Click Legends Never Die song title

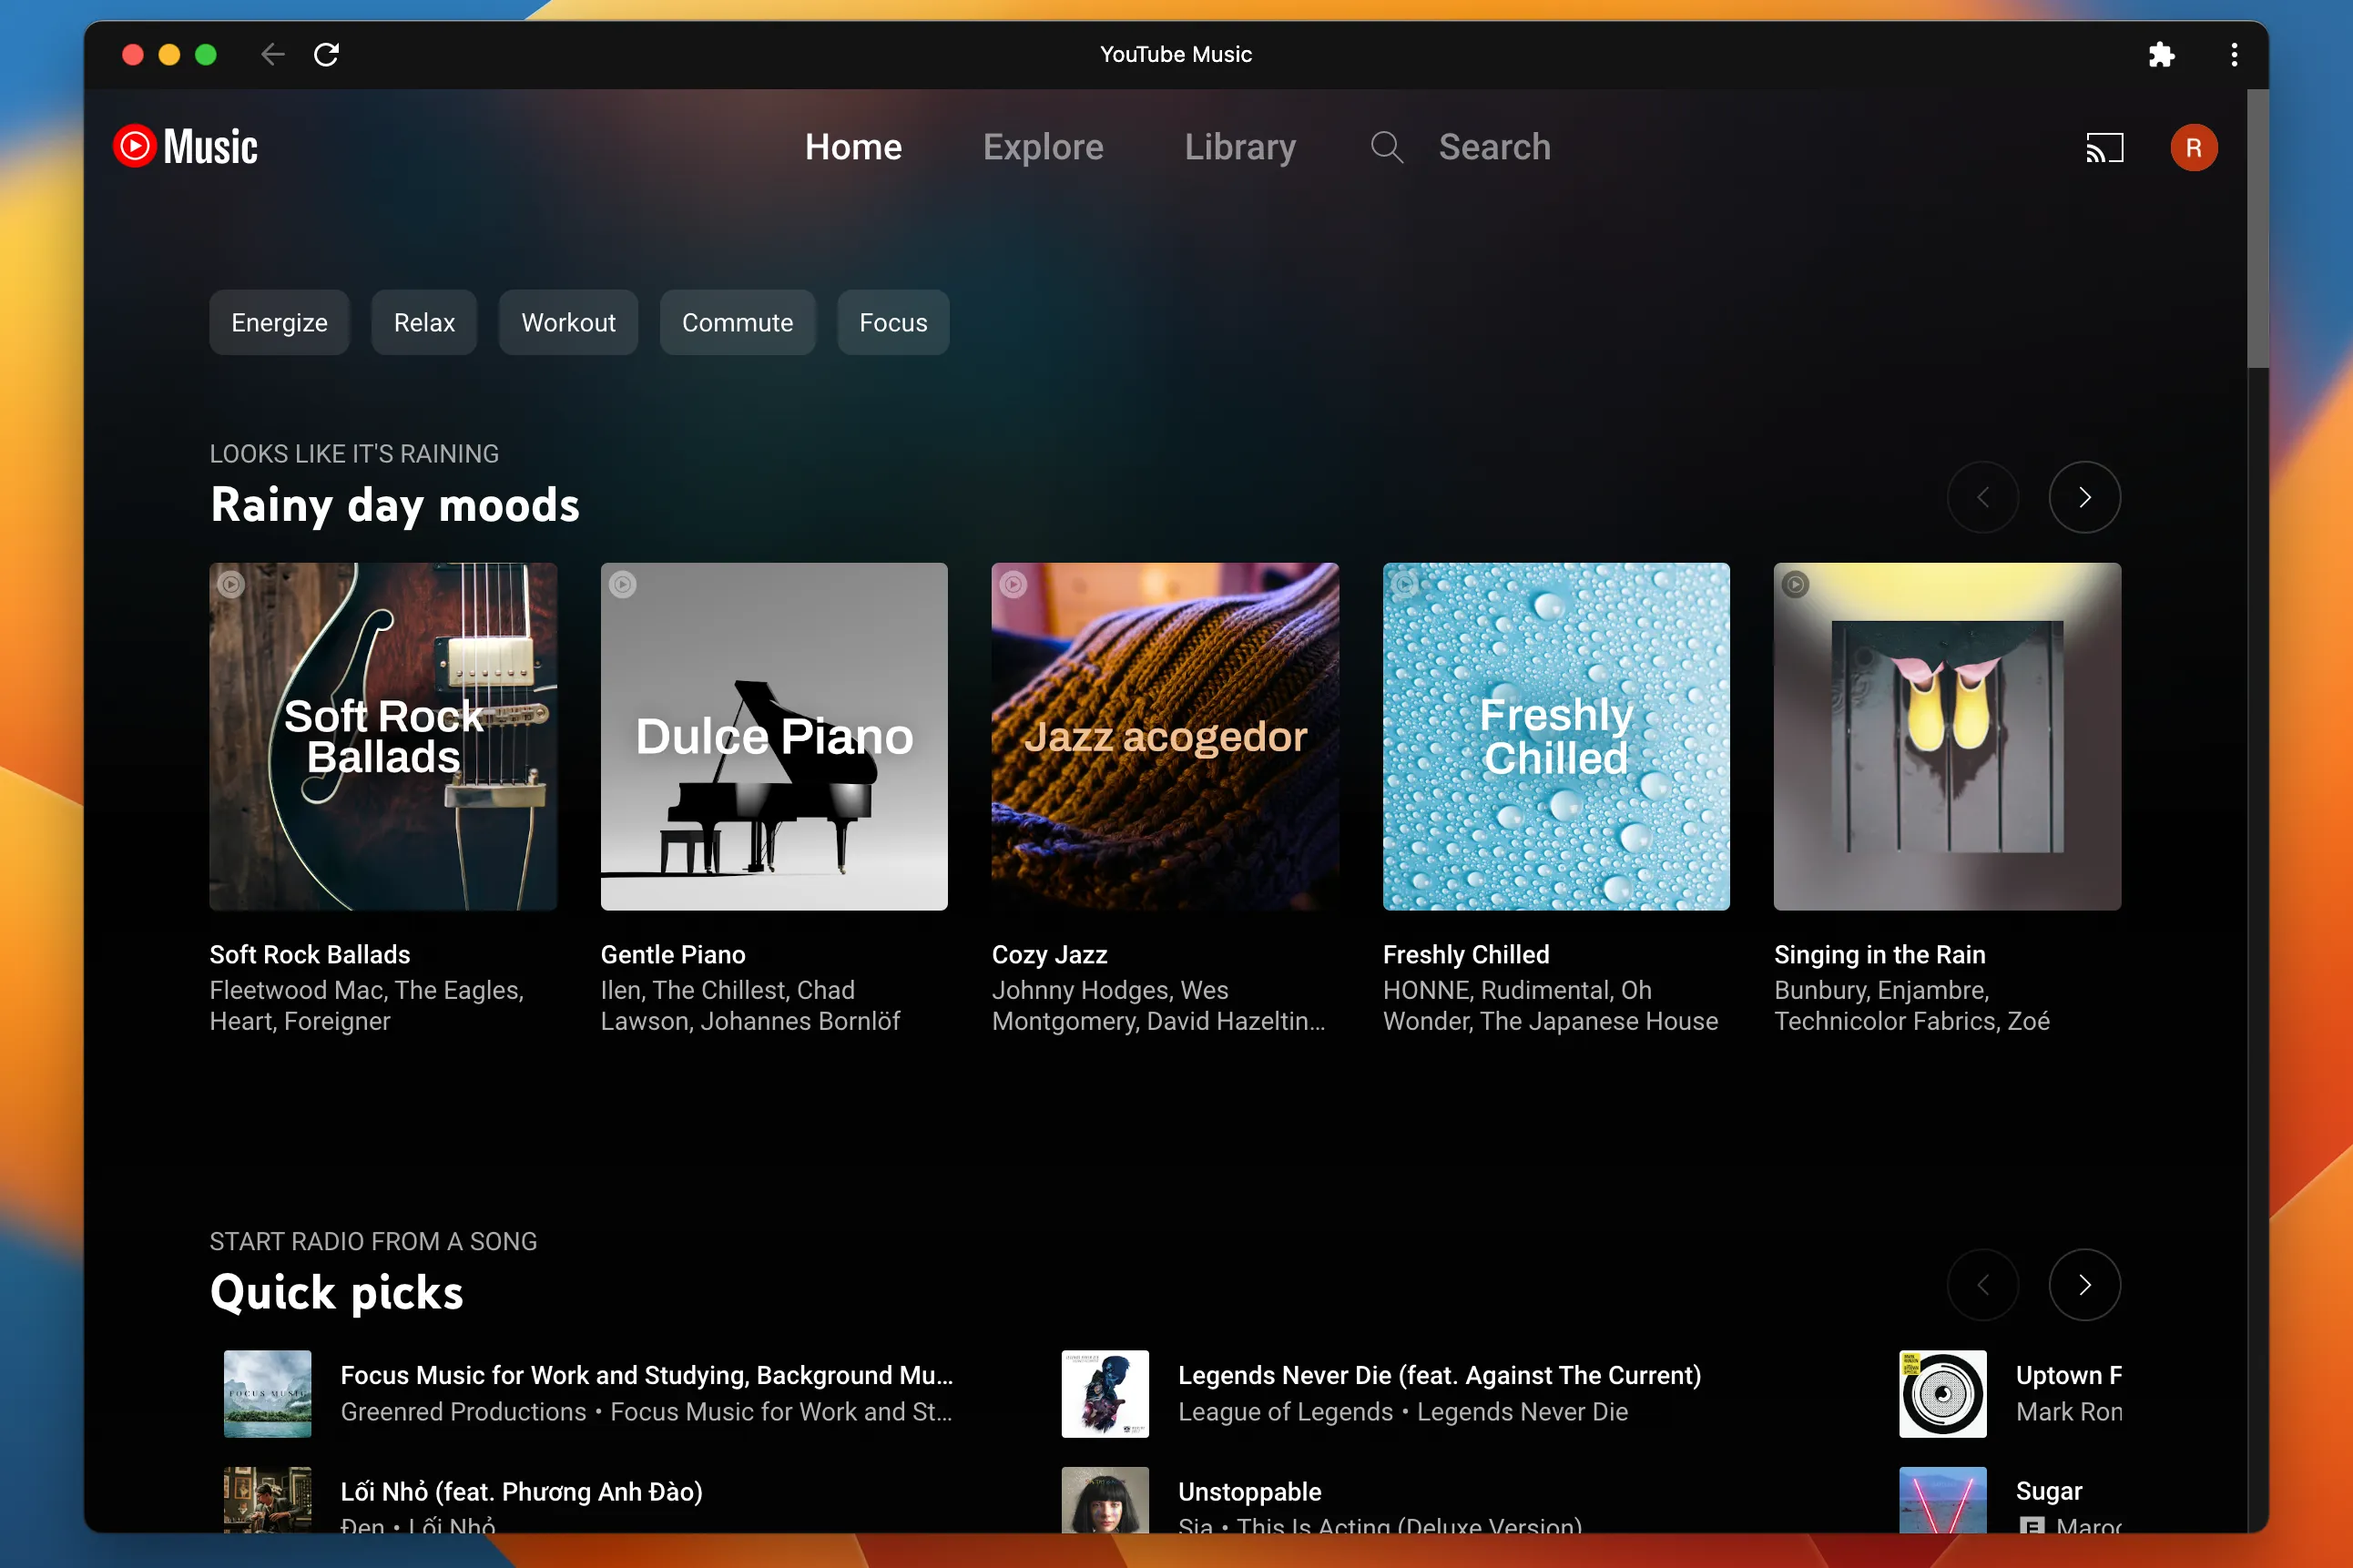click(1439, 1375)
